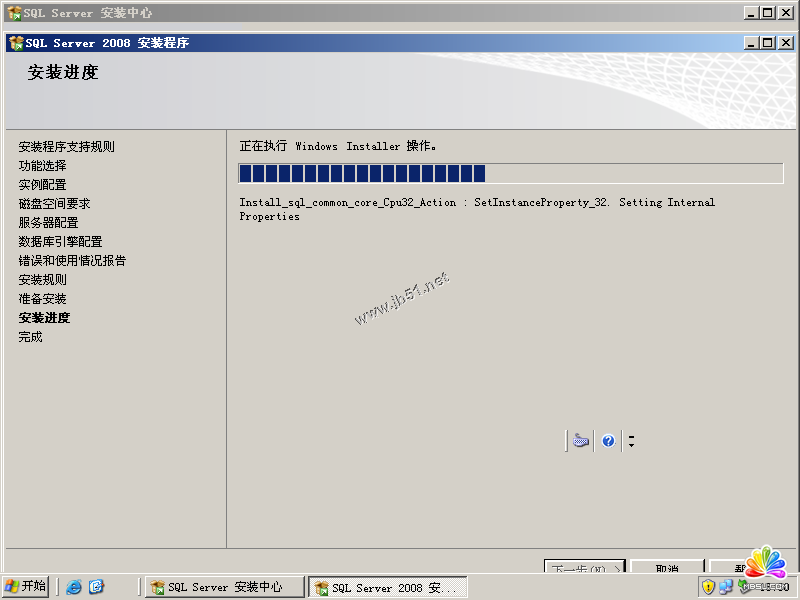Open the yellow security shield tray icon
Image resolution: width=800 pixels, height=600 pixels.
(x=708, y=587)
